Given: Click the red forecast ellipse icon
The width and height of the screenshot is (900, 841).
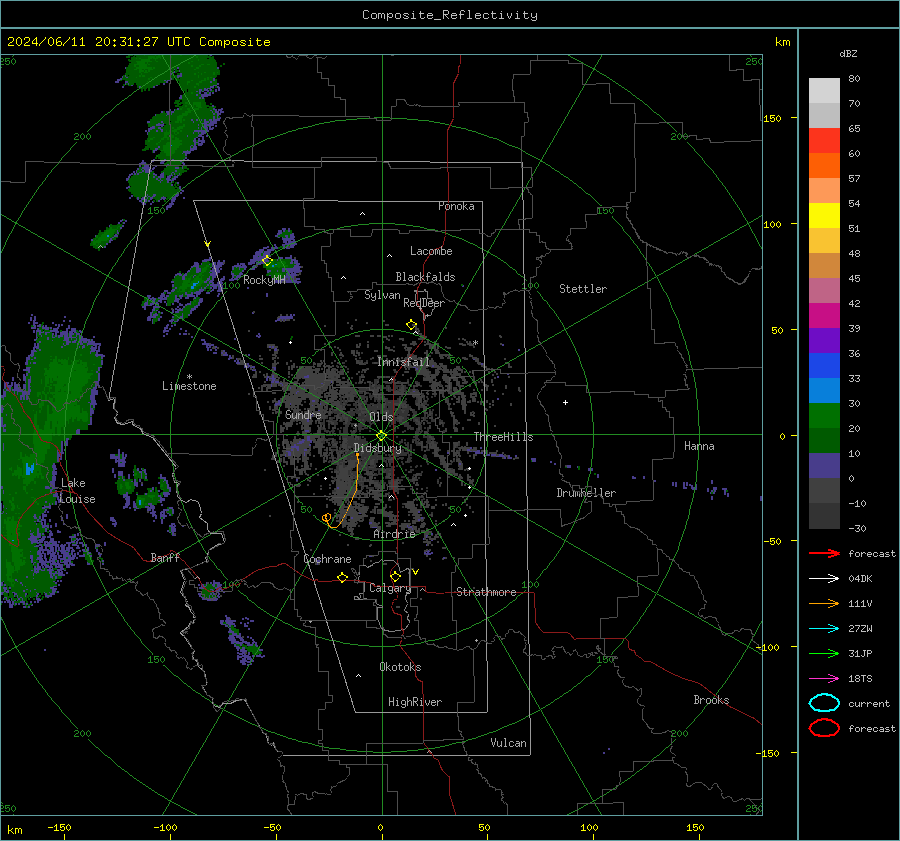Looking at the screenshot, I should coord(824,728).
